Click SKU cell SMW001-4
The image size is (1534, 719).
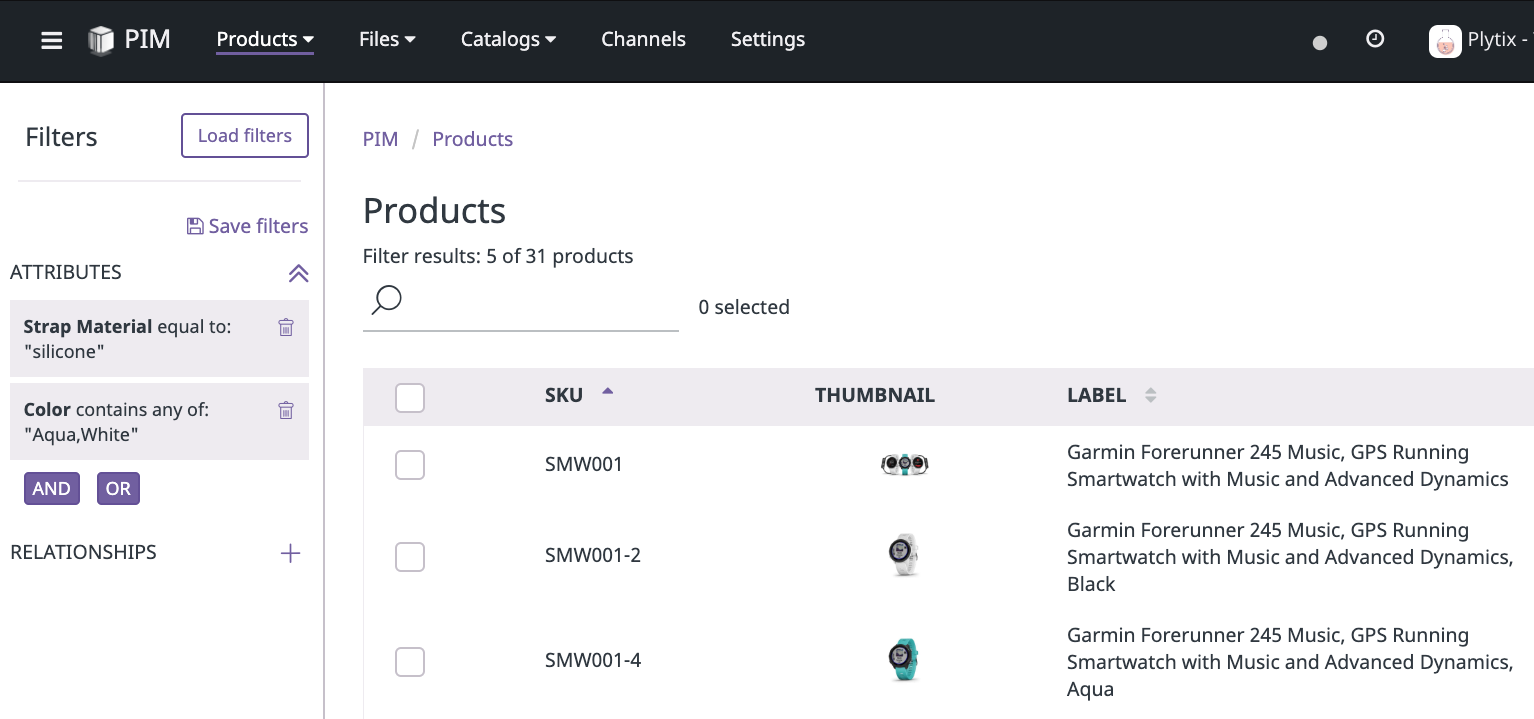click(593, 660)
